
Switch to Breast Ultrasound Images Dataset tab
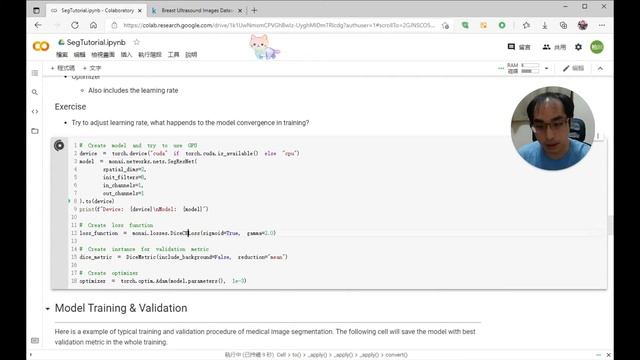(x=196, y=11)
